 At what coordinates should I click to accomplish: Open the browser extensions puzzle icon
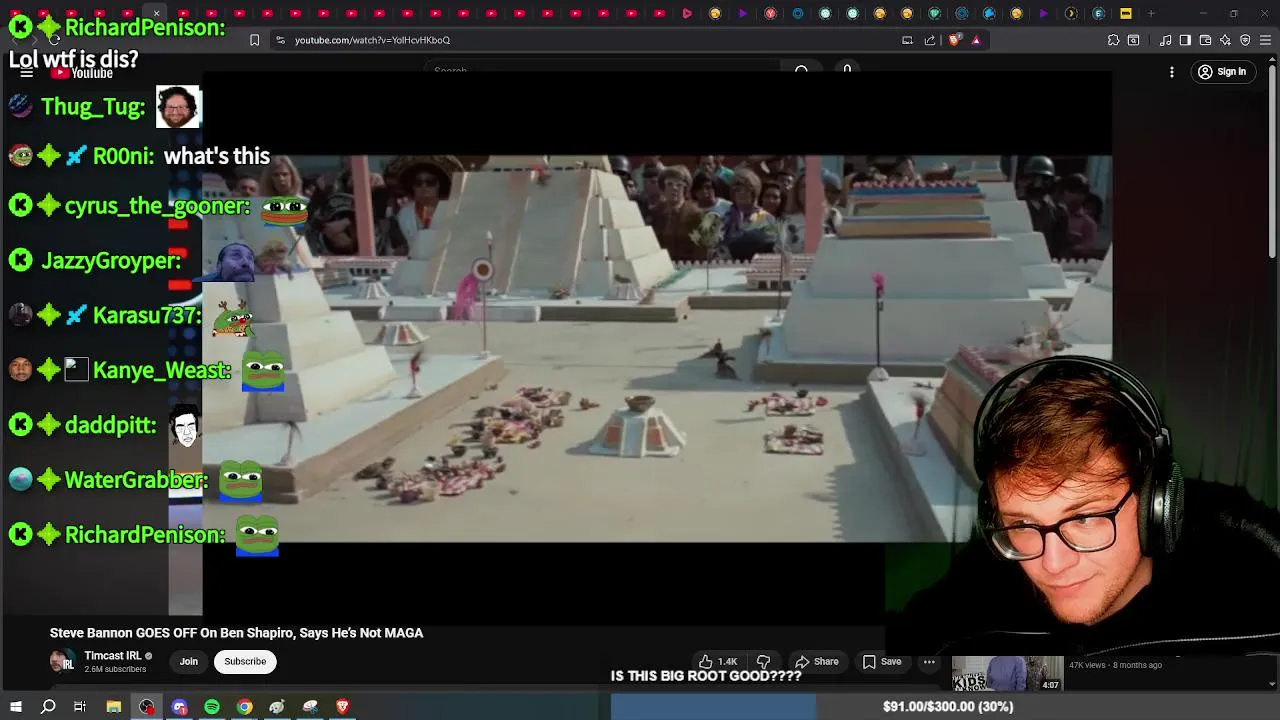[1113, 40]
